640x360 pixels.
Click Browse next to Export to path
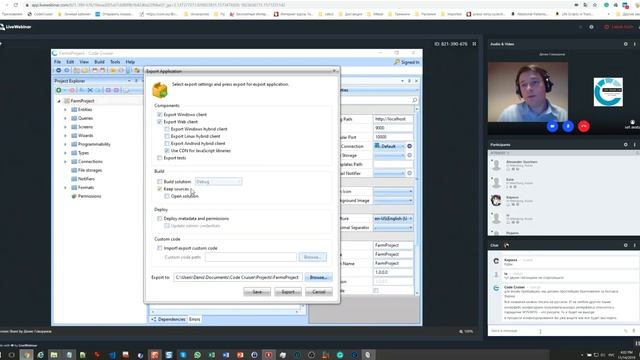pos(318,277)
